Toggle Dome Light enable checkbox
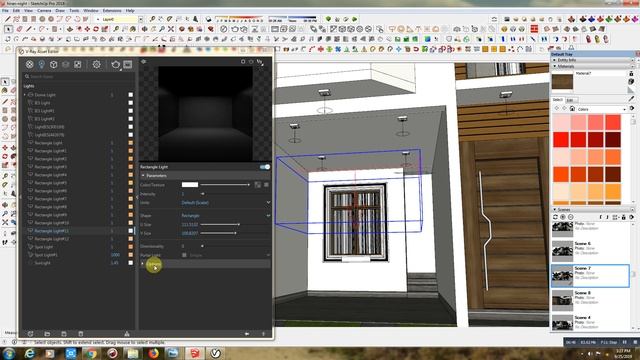Viewport: 640px width, 360px height. point(131,95)
